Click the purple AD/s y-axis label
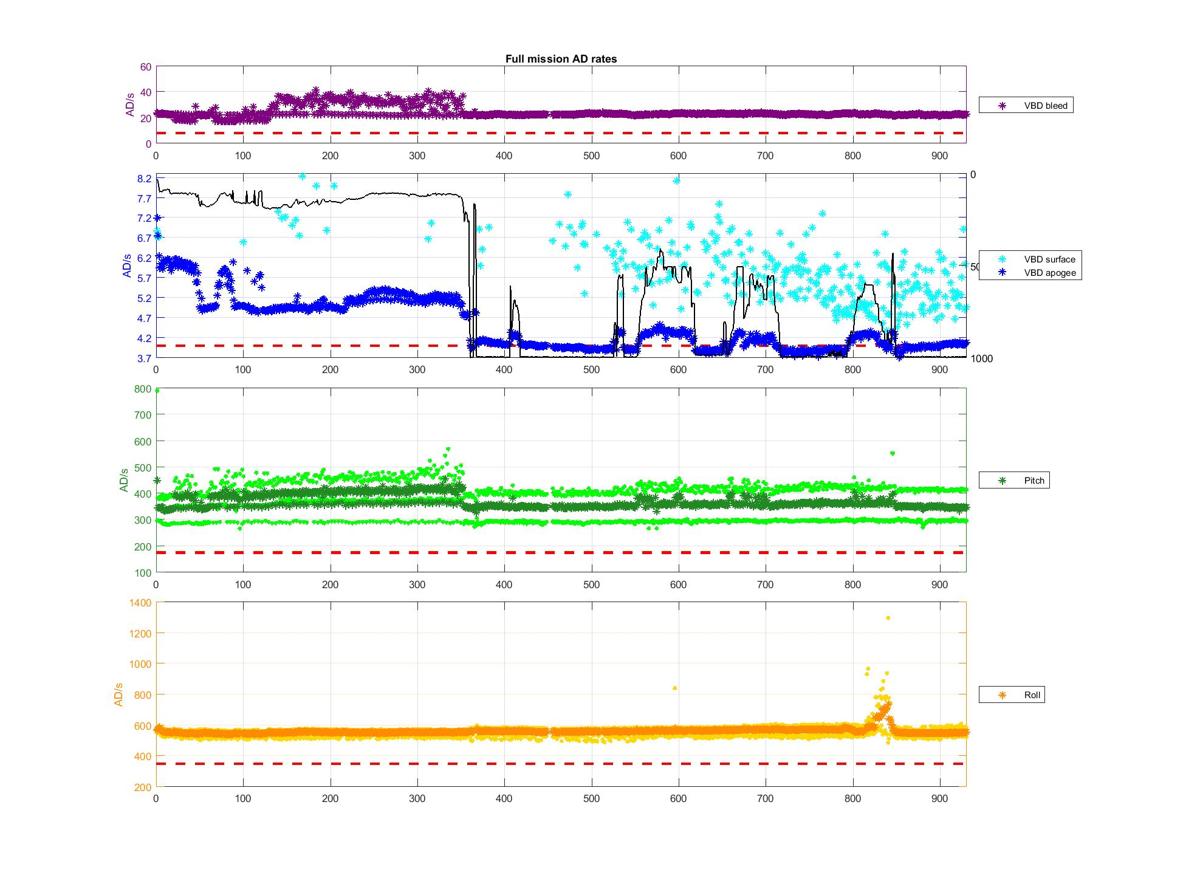This screenshot has height=885, width=1200. pos(128,105)
